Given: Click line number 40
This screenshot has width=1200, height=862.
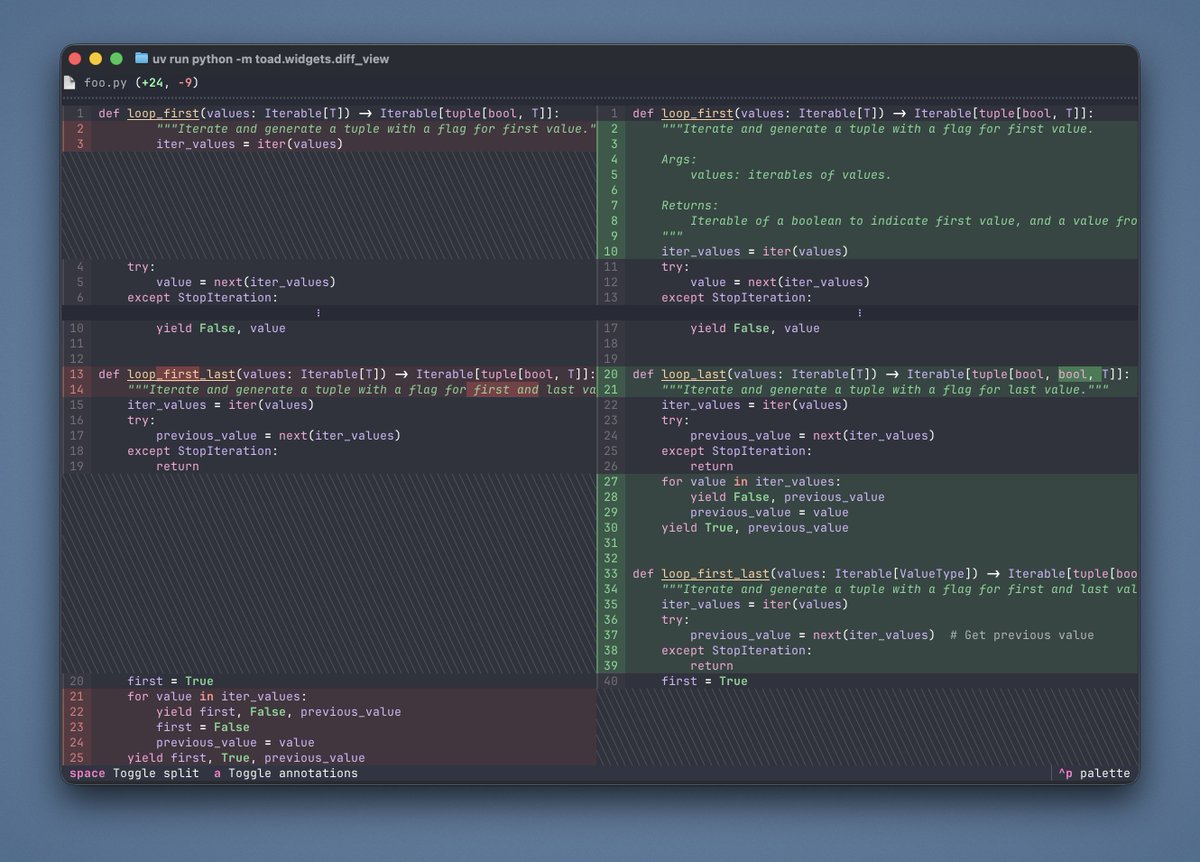Looking at the screenshot, I should pos(611,681).
